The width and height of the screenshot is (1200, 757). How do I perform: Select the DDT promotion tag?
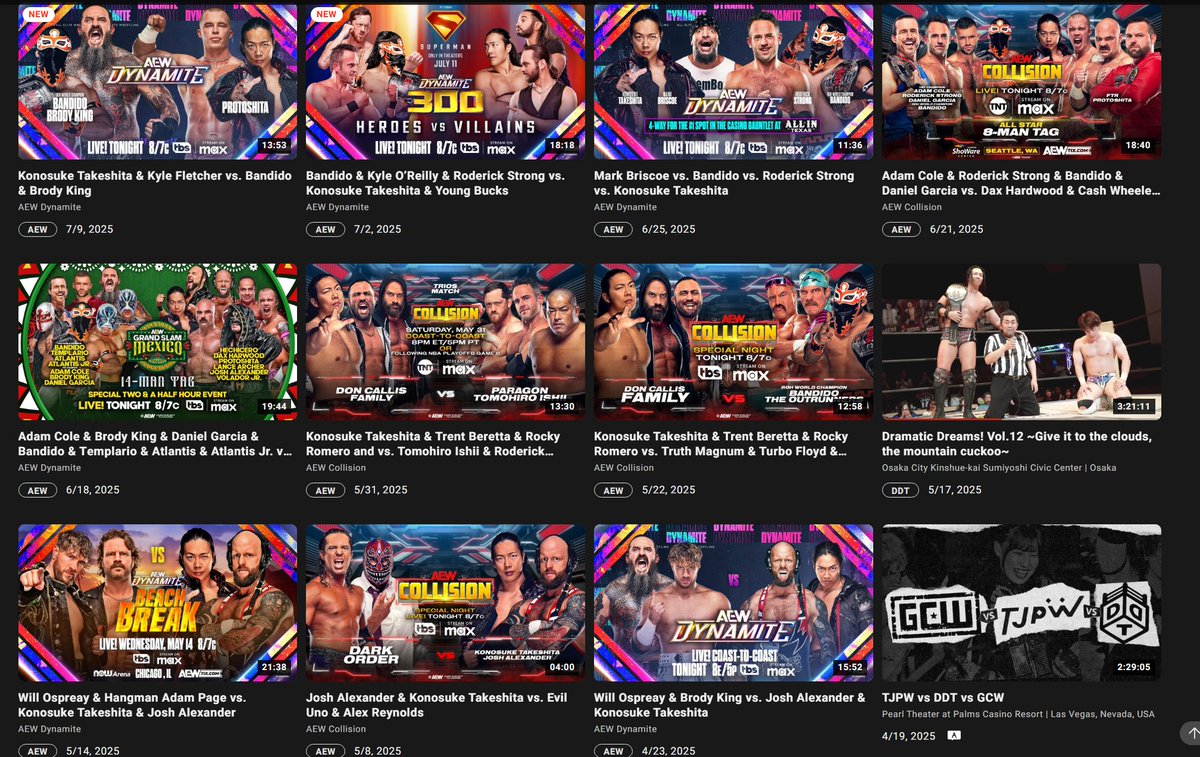click(900, 490)
